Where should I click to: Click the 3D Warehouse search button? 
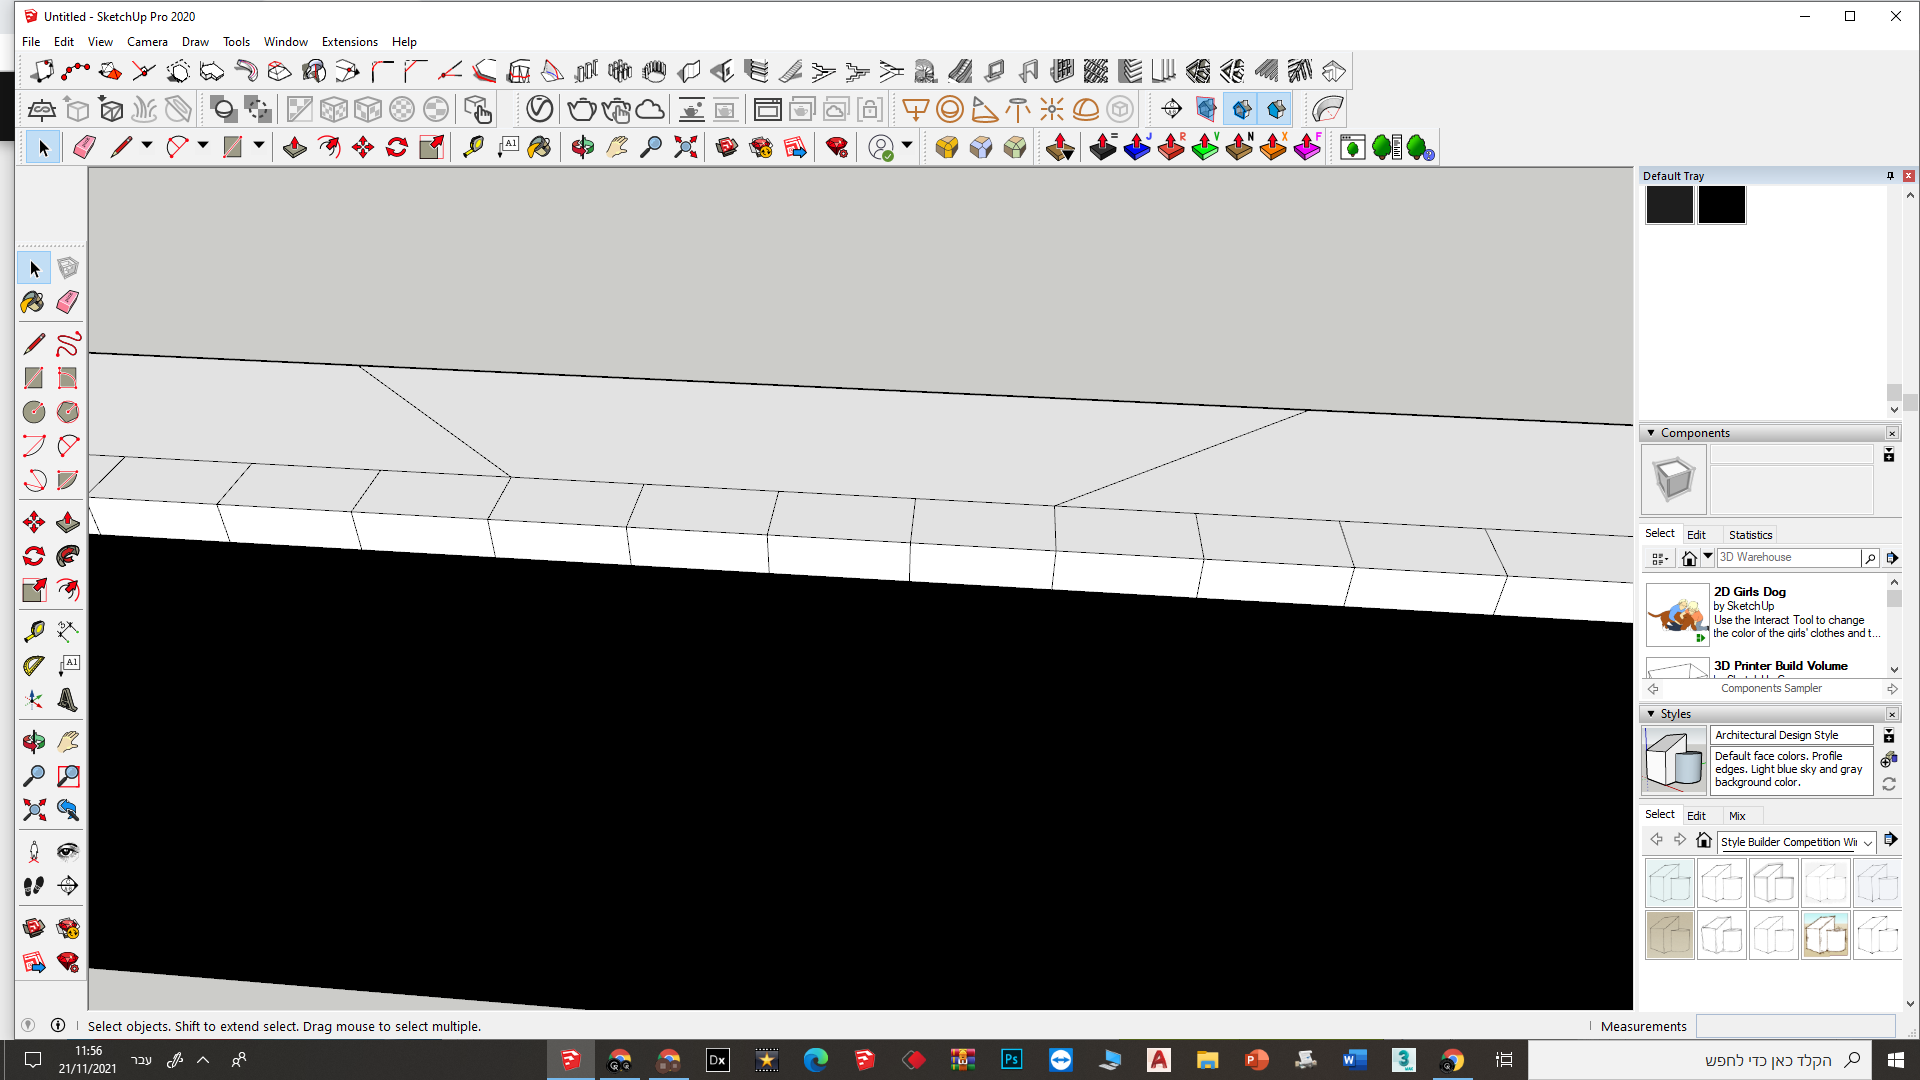coord(1869,558)
